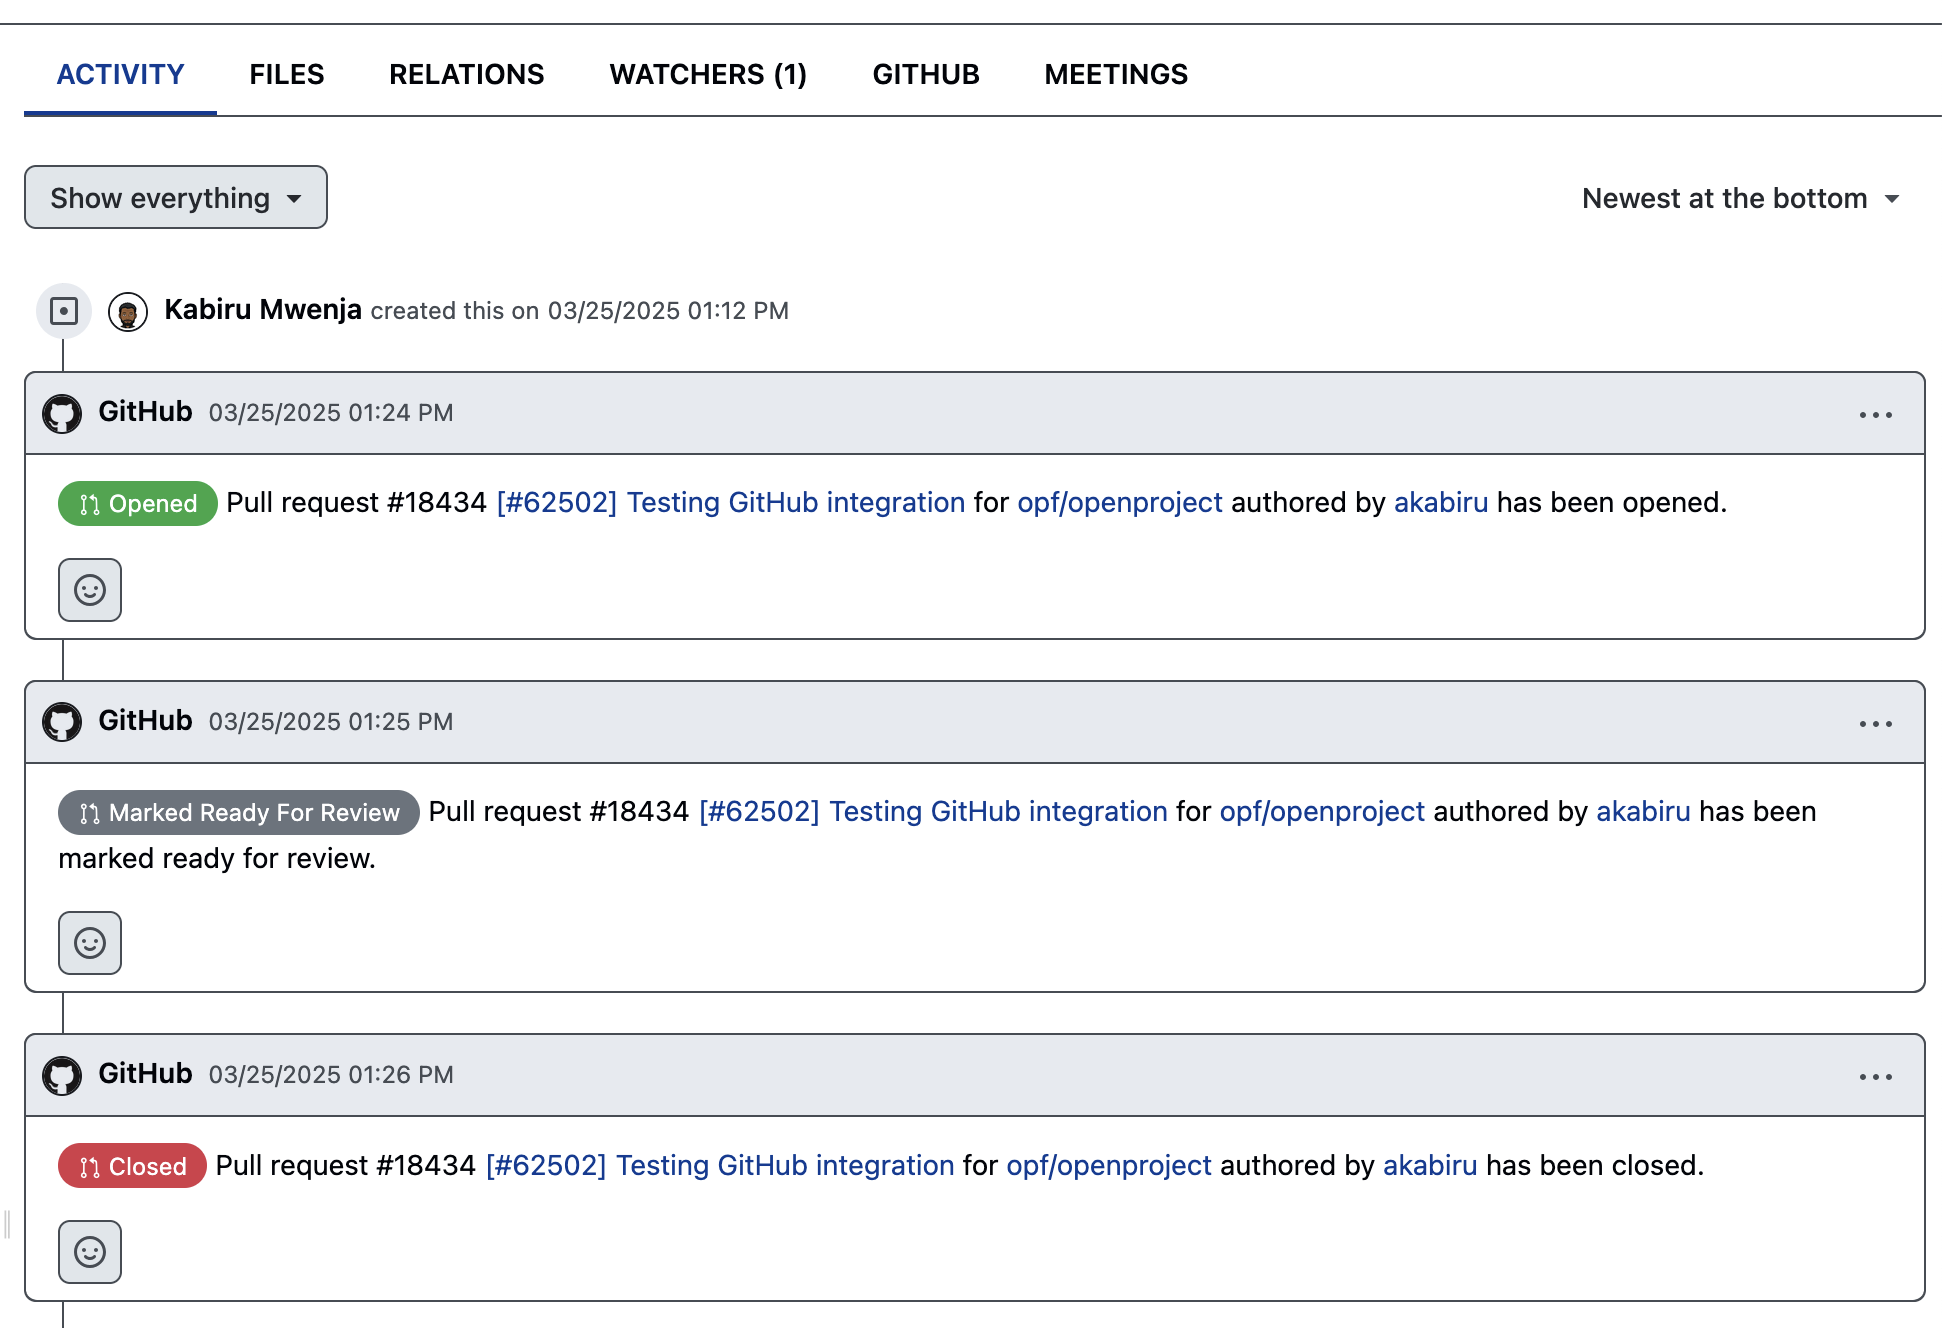Switch to the GitHub tab

coord(925,74)
